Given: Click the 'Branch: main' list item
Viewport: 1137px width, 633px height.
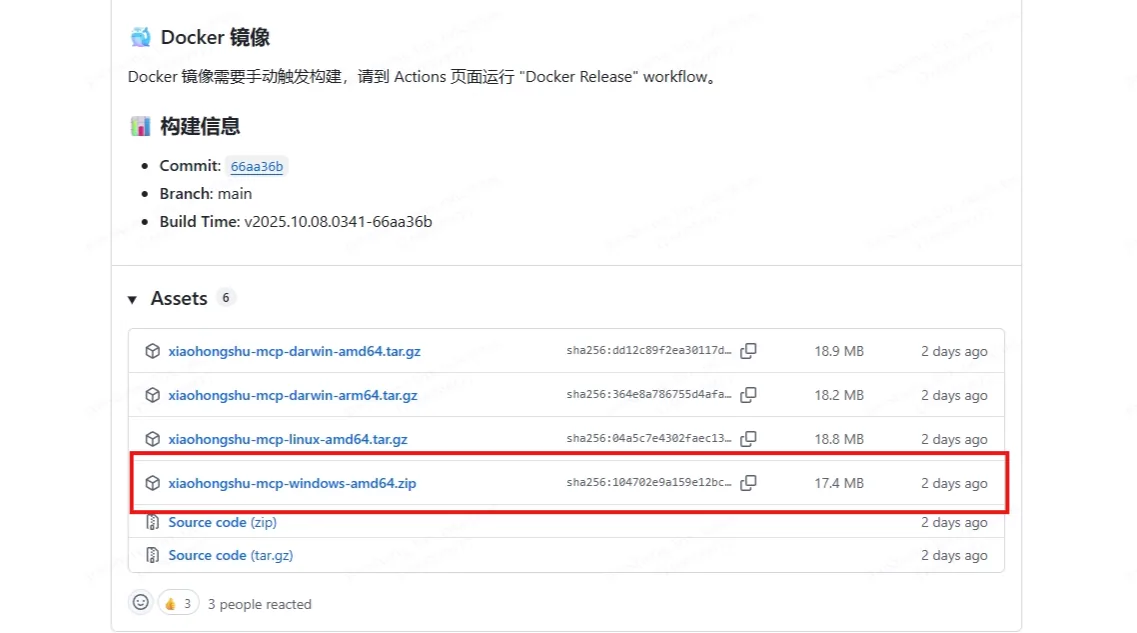Looking at the screenshot, I should coord(206,194).
